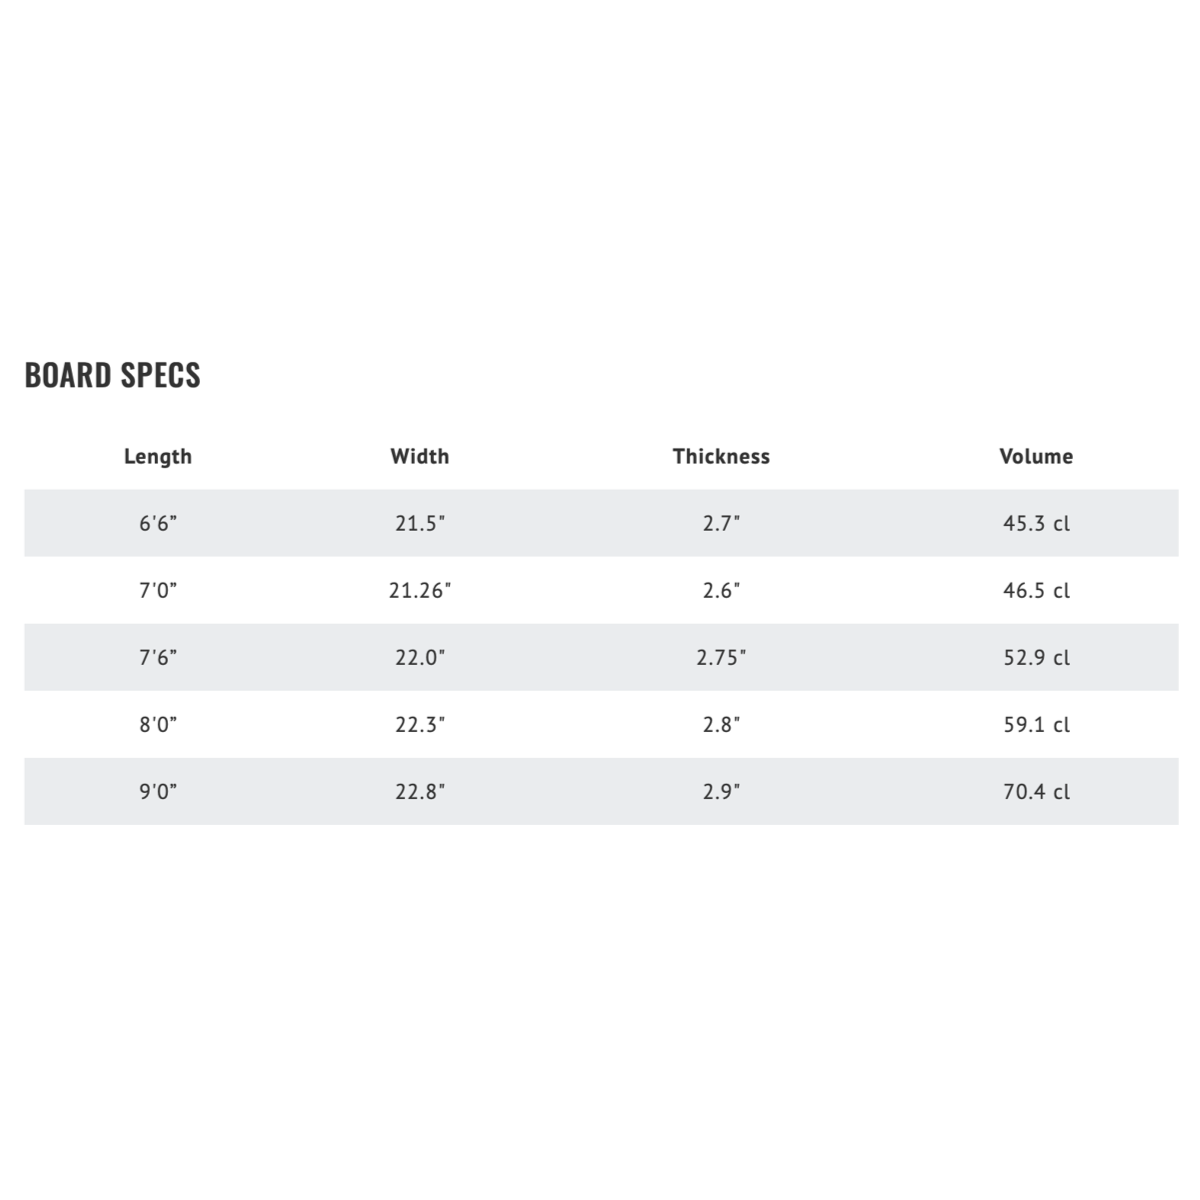Screen dimensions: 1200x1200
Task: Click the 22.8" width value
Action: coord(420,792)
